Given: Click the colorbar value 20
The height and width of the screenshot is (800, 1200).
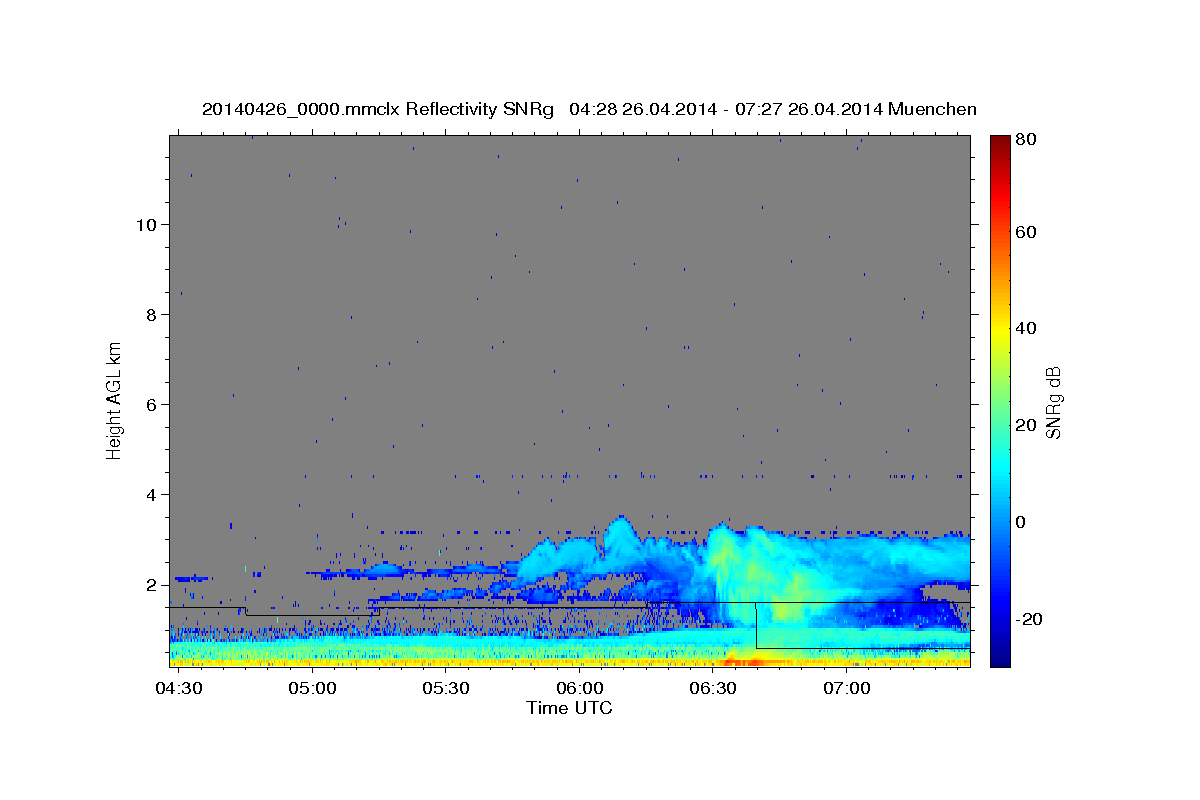Looking at the screenshot, I should pyautogui.click(x=1025, y=425).
